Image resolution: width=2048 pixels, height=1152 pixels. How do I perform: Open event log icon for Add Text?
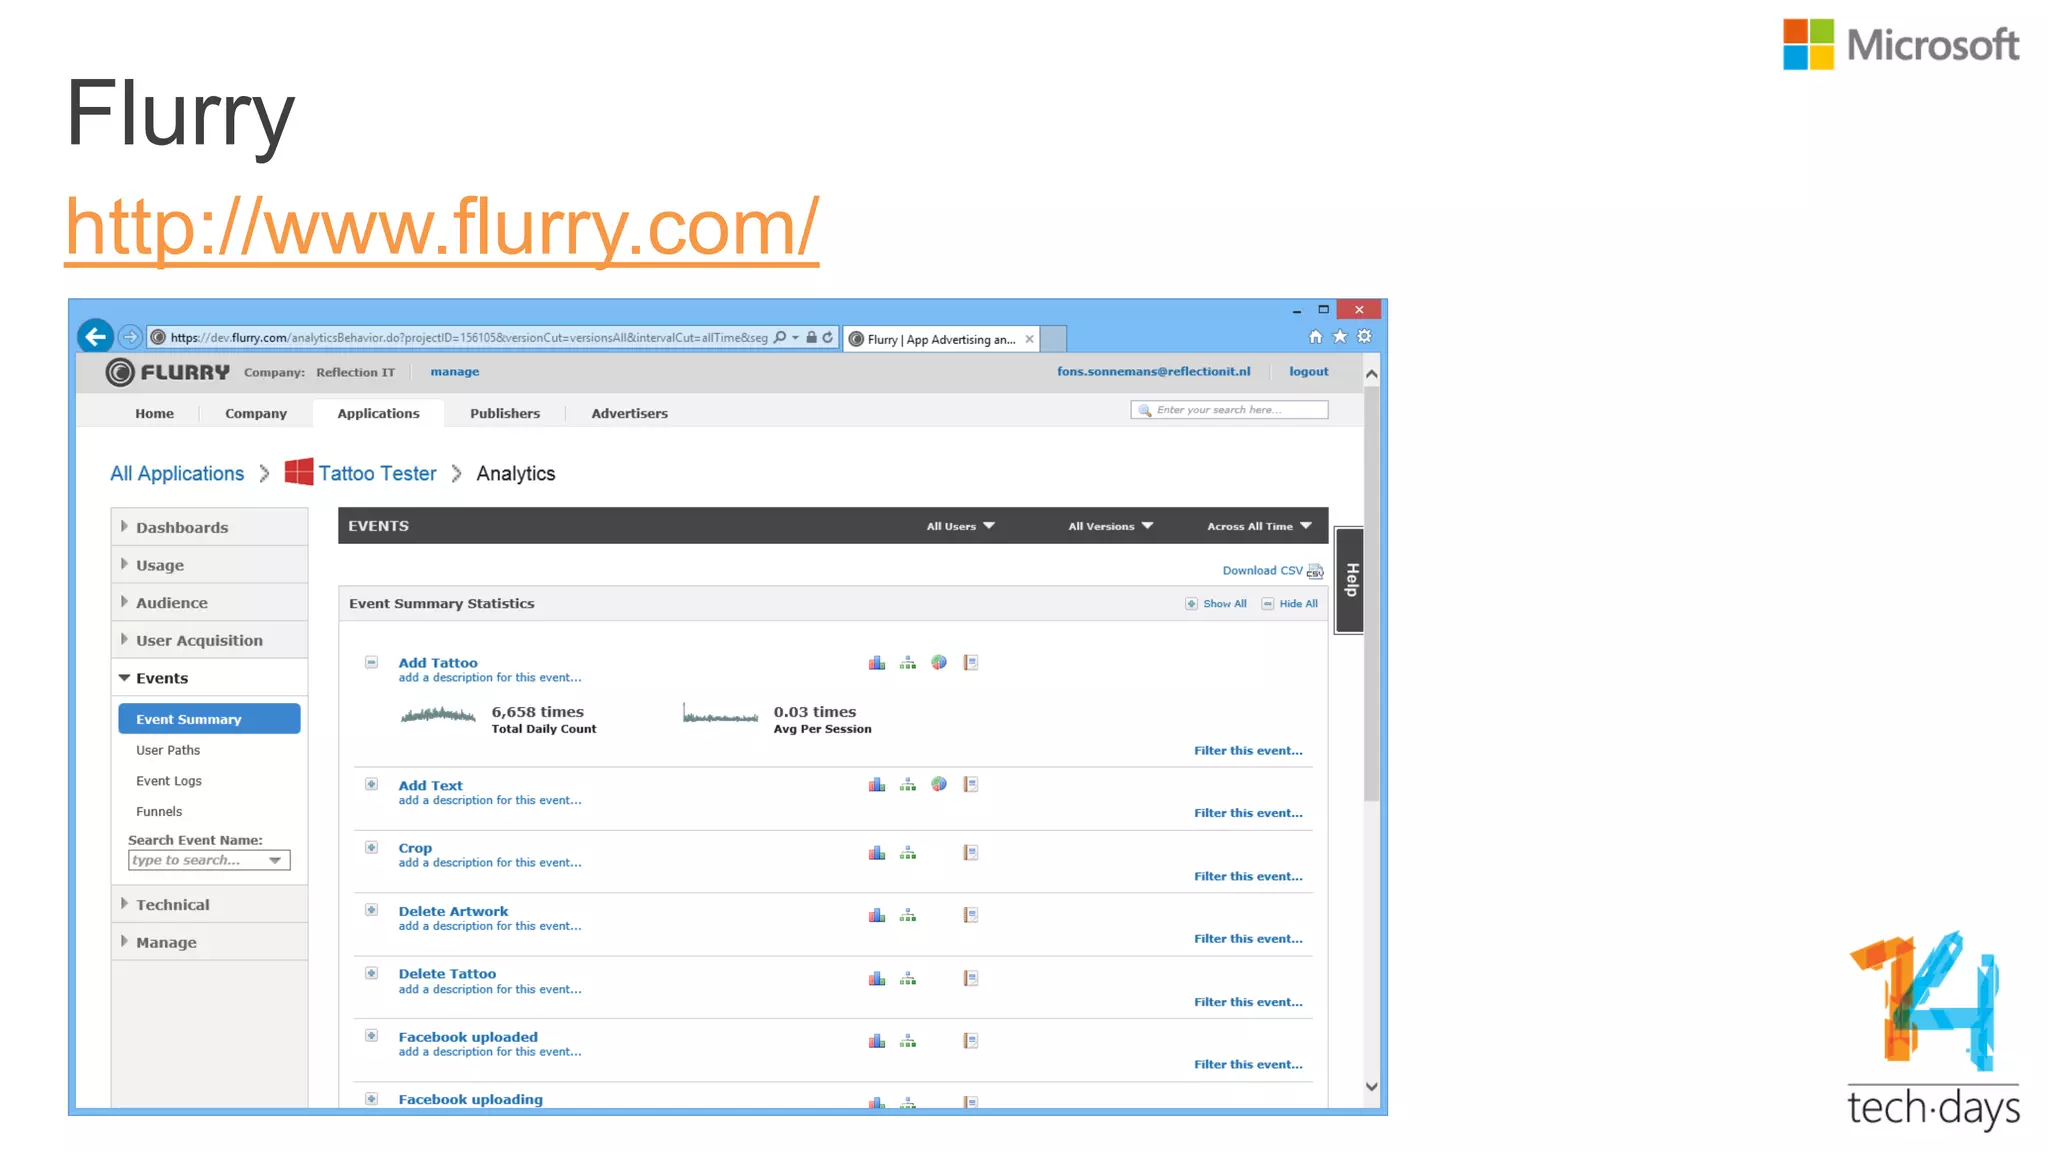pyautogui.click(x=970, y=785)
